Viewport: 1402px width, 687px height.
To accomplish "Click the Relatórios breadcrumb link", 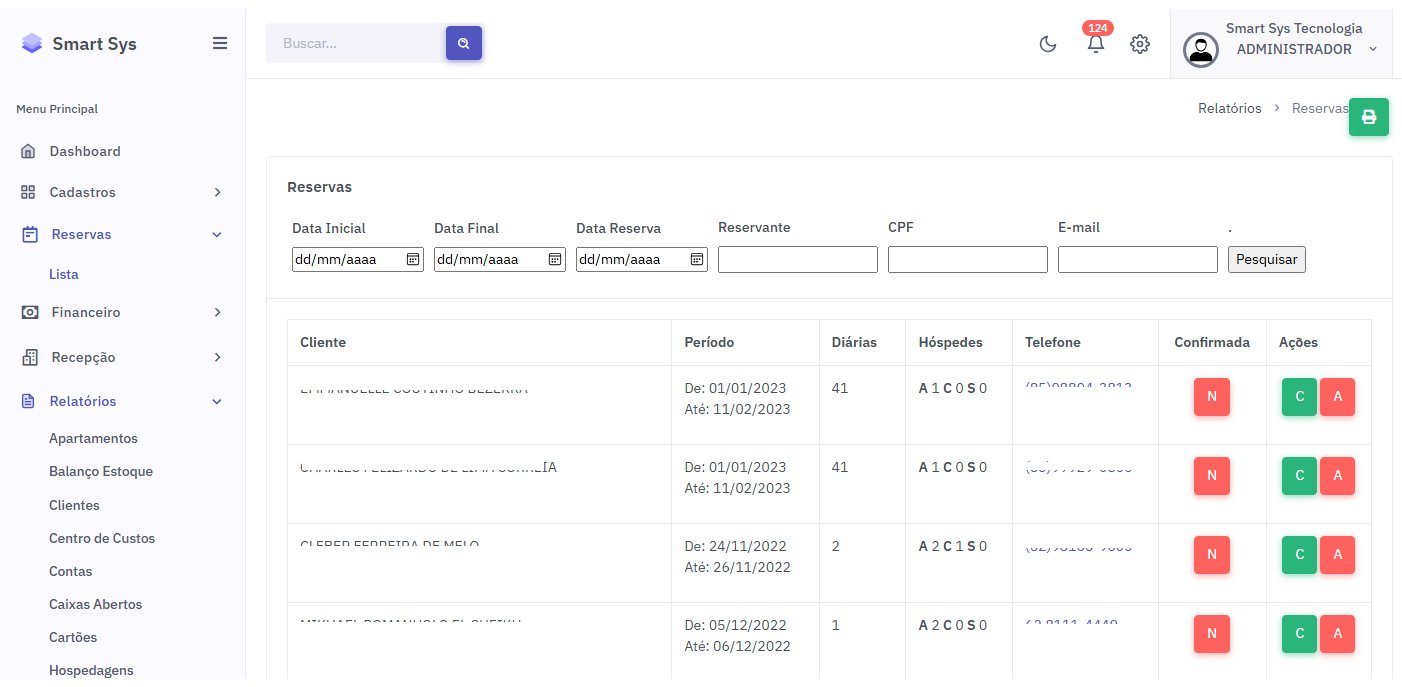I will (1229, 108).
